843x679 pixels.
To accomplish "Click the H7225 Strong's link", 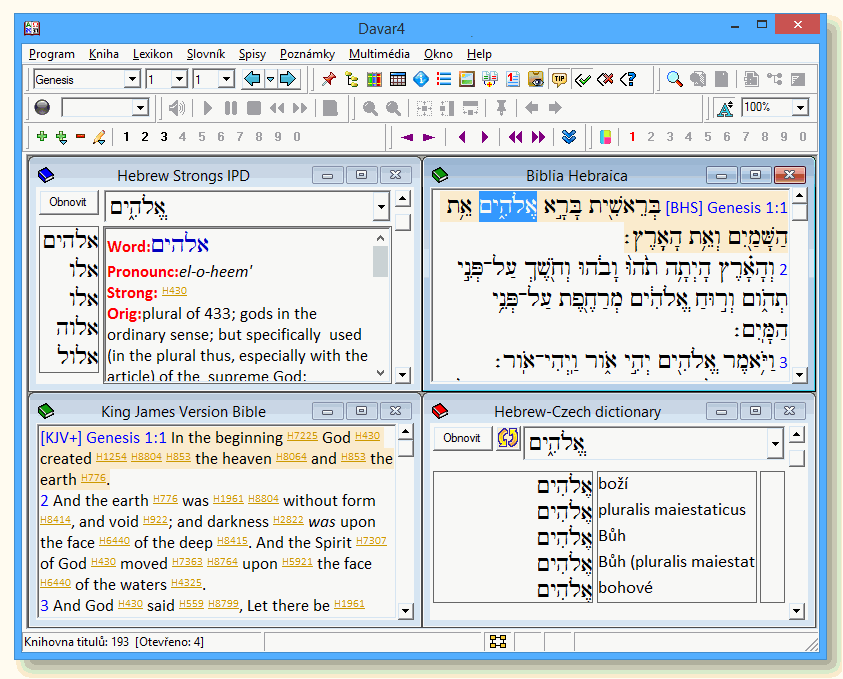I will pyautogui.click(x=303, y=437).
